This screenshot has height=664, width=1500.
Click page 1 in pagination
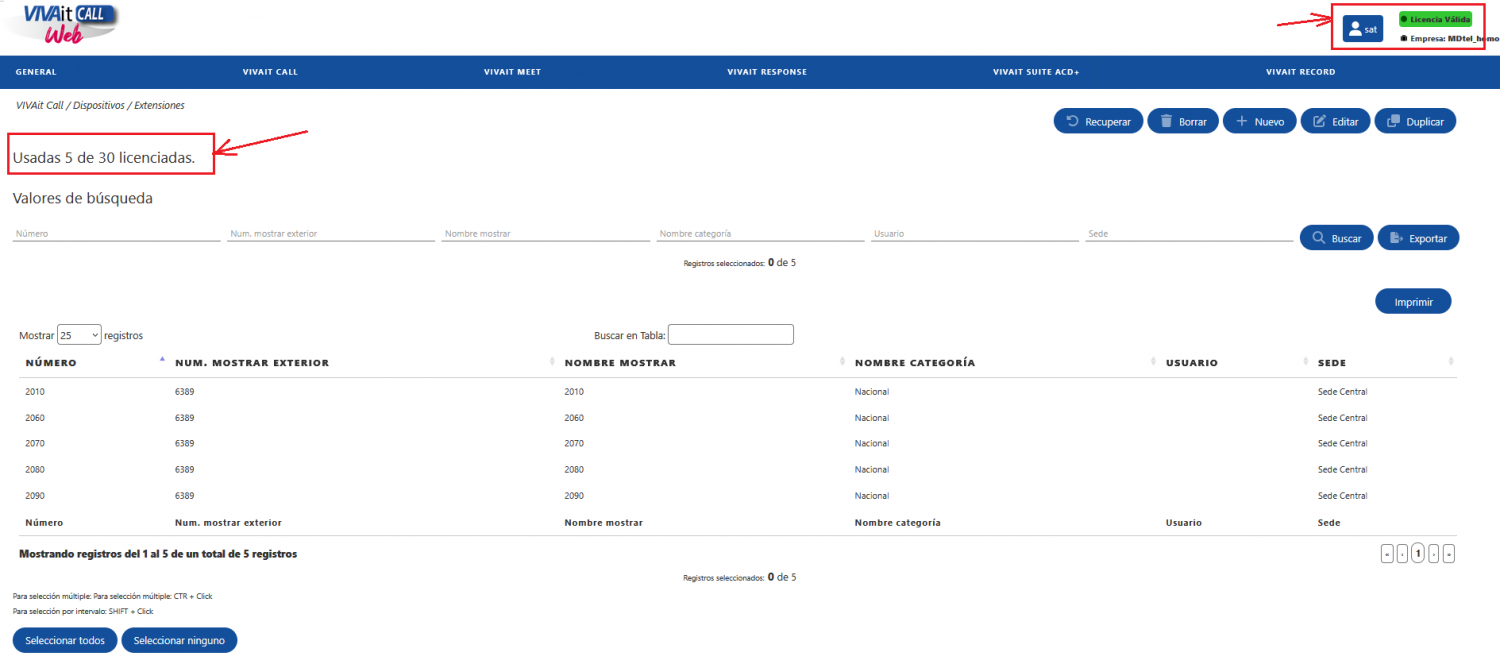pos(1418,554)
